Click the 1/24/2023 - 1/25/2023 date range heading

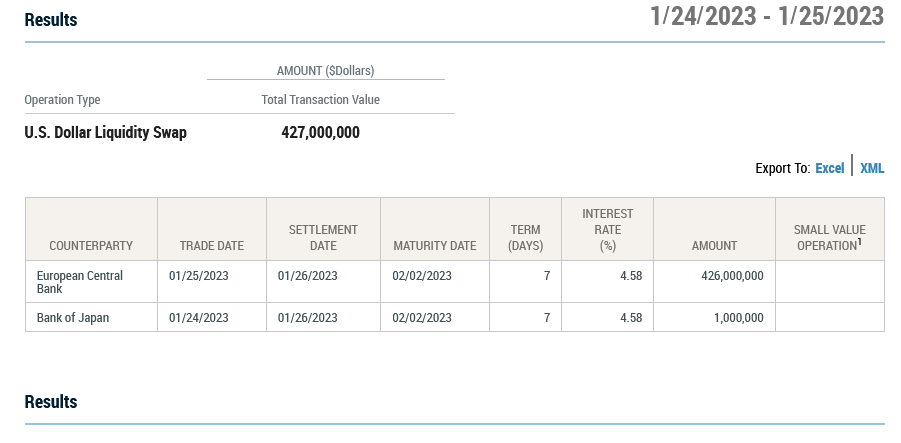(x=767, y=16)
